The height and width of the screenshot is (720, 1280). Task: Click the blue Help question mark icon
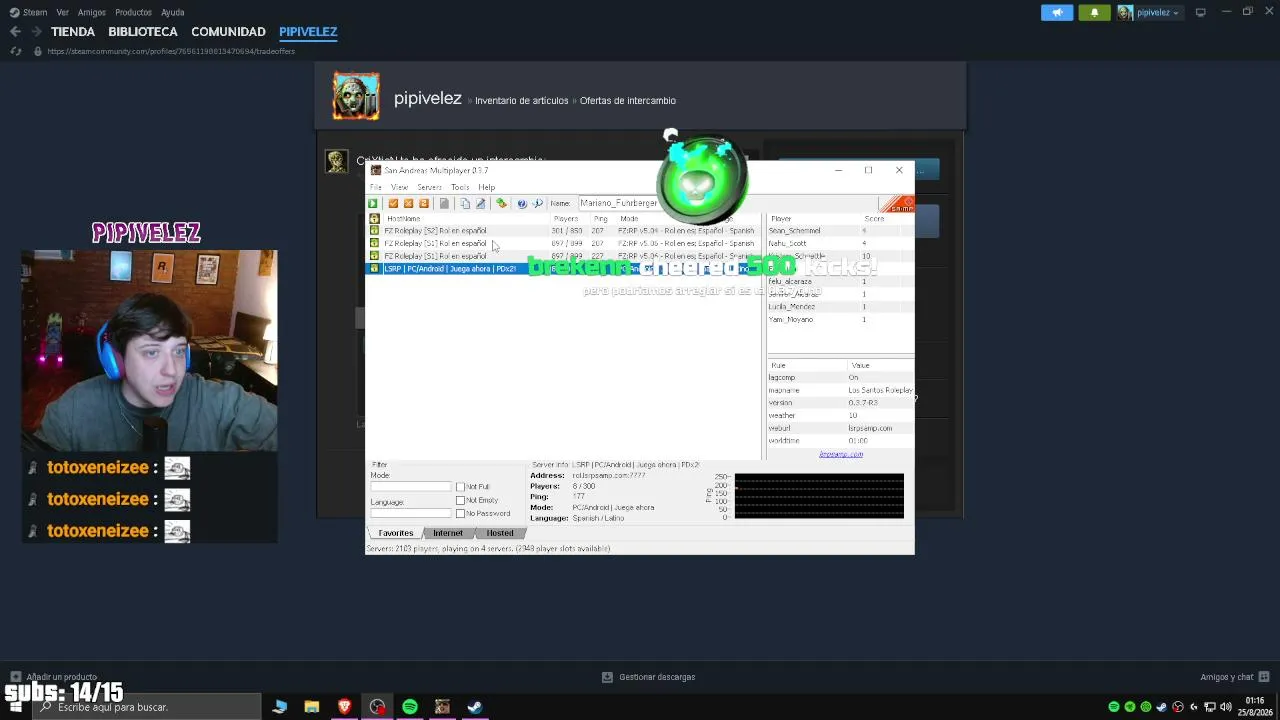tap(522, 203)
